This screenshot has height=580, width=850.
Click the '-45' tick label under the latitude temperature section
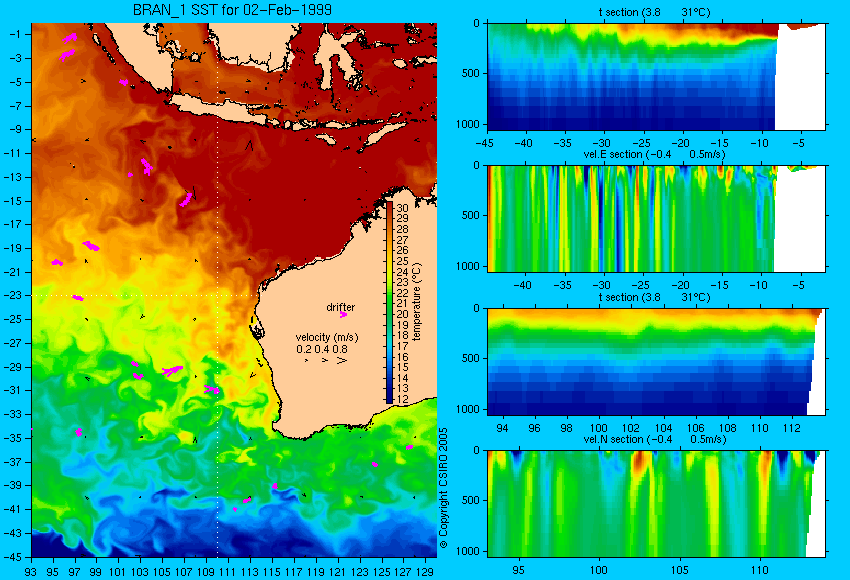coord(487,143)
